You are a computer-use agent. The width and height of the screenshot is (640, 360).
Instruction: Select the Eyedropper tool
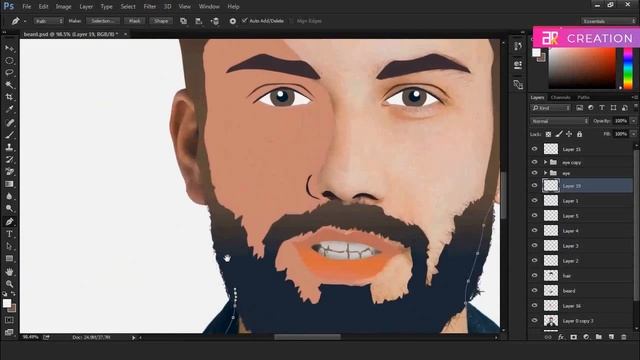click(9, 109)
